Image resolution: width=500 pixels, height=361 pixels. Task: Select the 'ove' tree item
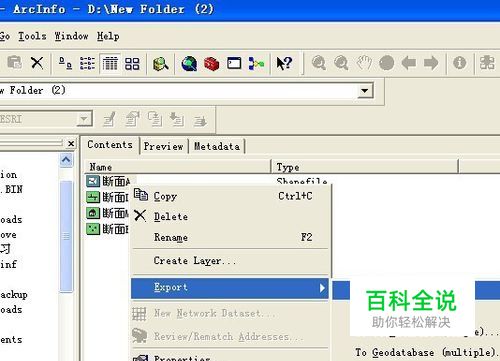(8, 235)
